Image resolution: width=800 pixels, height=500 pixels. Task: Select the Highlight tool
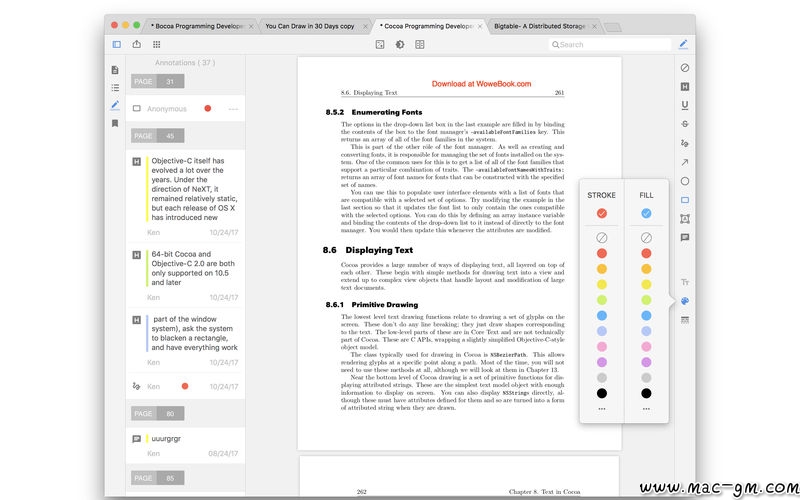685,87
